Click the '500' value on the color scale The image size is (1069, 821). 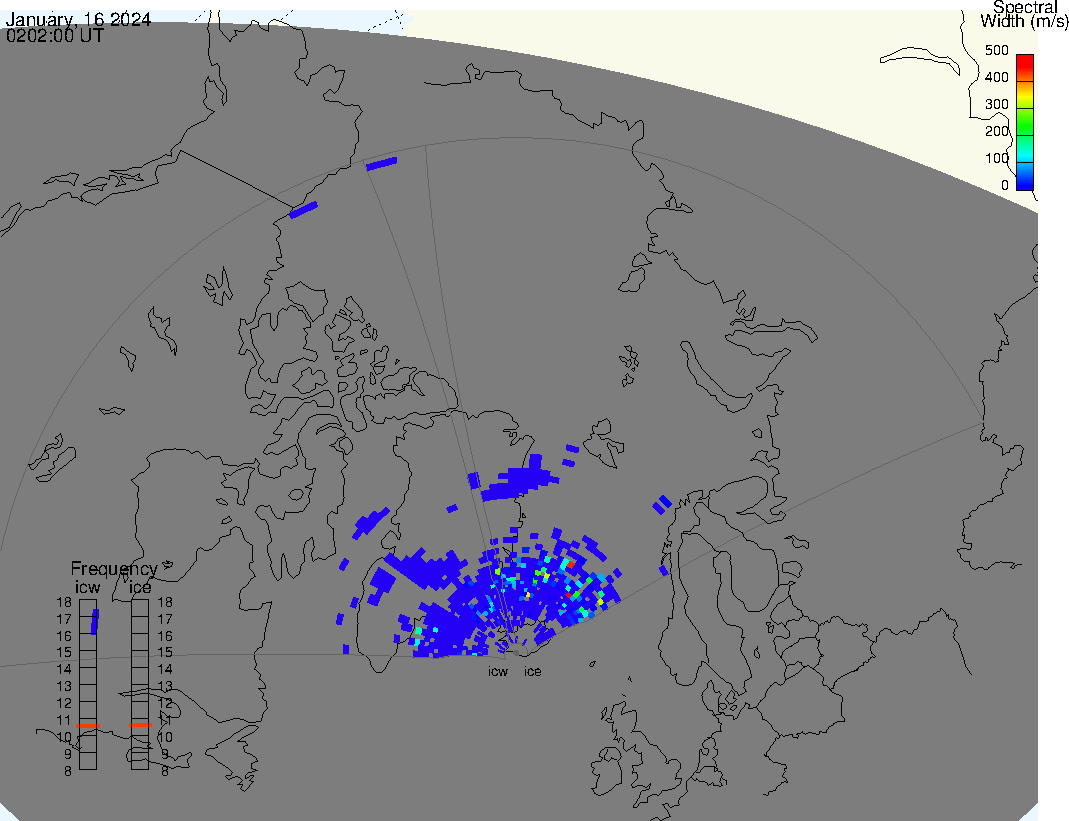point(997,50)
